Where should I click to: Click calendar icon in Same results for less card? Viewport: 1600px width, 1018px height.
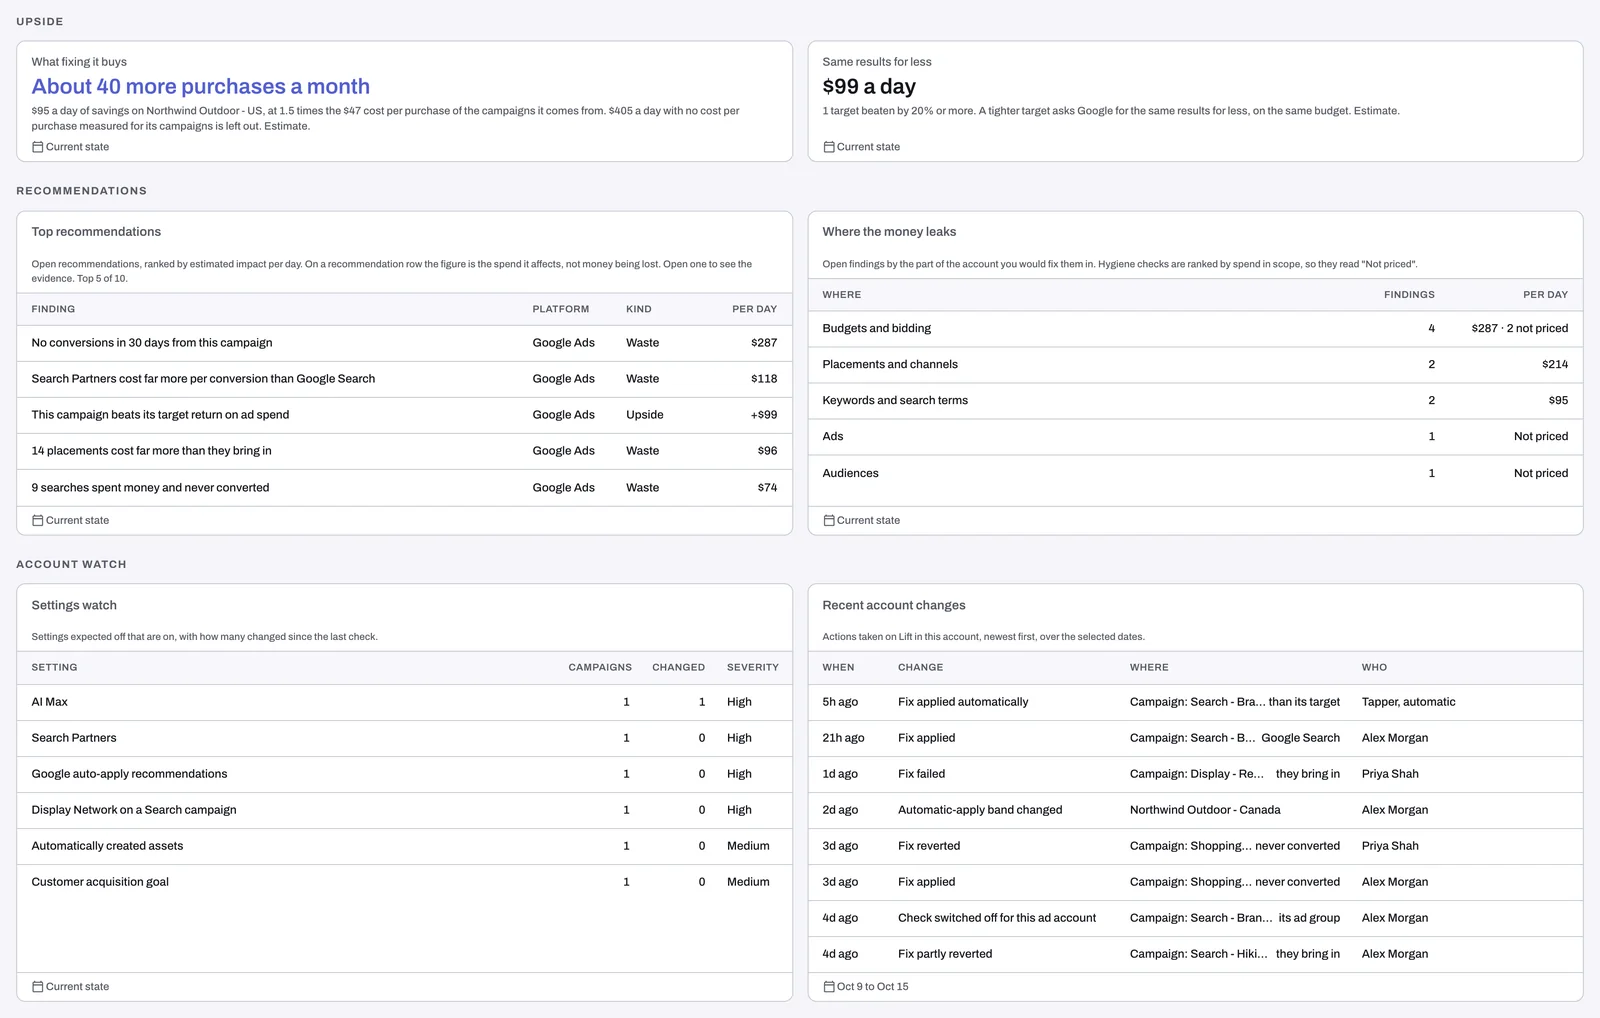coord(828,147)
